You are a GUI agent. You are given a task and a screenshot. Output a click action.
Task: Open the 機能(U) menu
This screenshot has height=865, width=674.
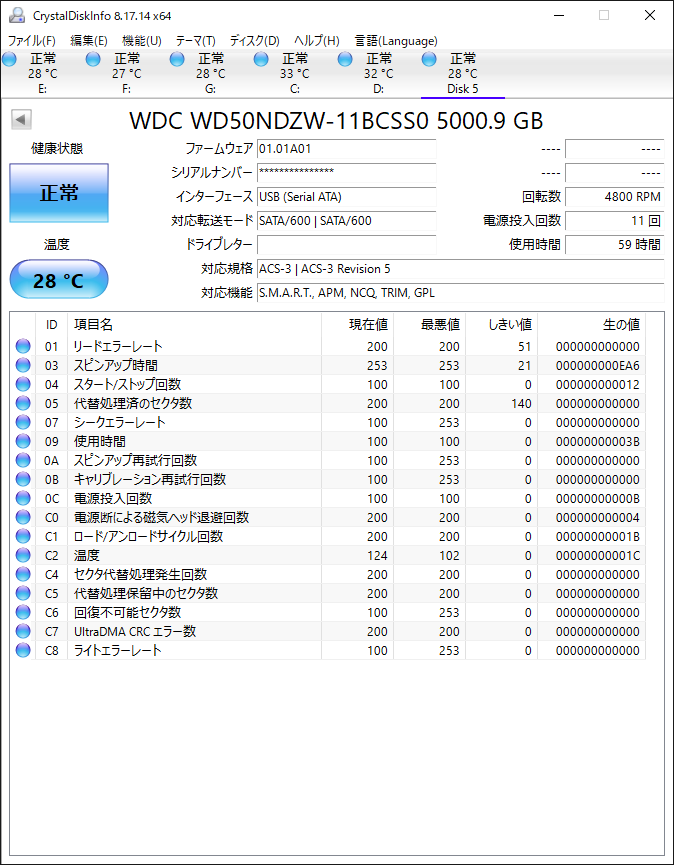[x=142, y=41]
